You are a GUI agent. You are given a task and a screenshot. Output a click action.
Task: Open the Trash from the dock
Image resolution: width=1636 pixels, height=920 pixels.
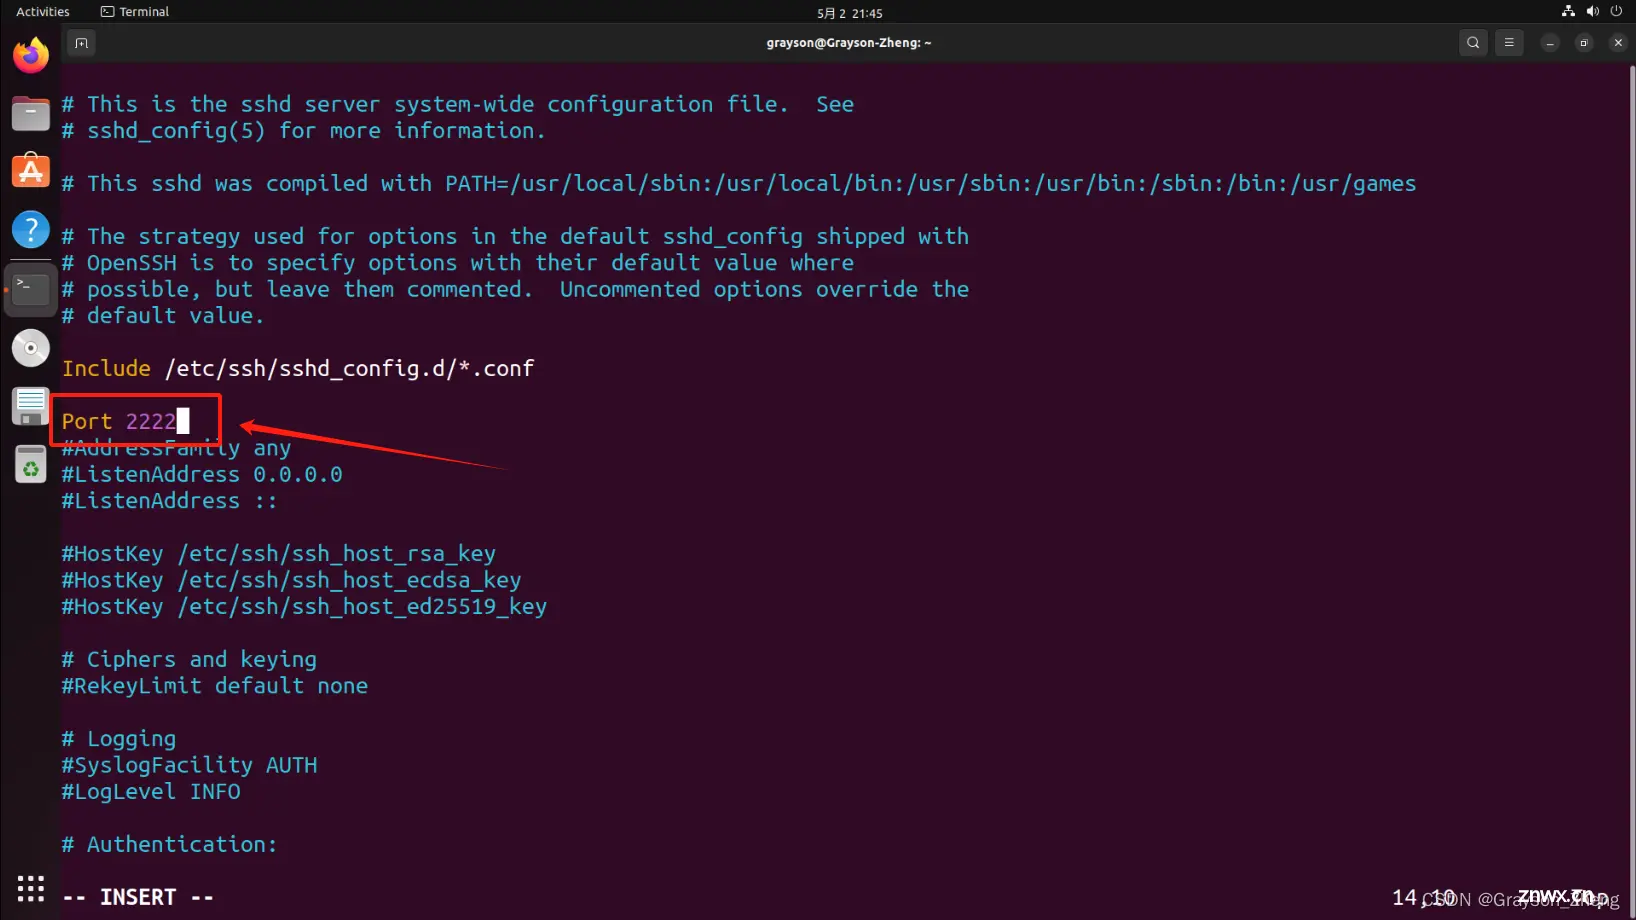[x=31, y=465]
